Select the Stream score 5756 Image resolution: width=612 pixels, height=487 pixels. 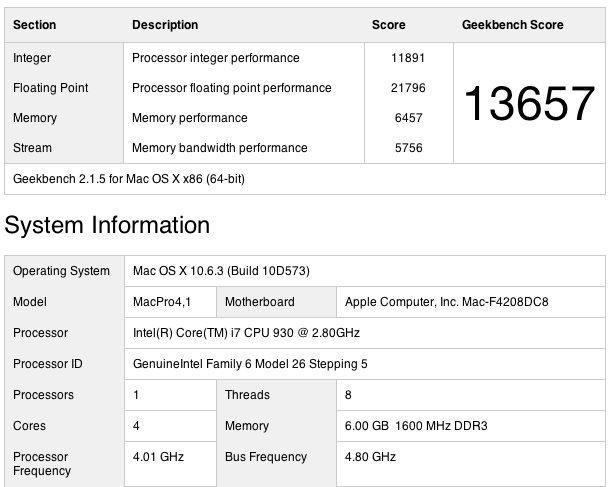pyautogui.click(x=408, y=148)
